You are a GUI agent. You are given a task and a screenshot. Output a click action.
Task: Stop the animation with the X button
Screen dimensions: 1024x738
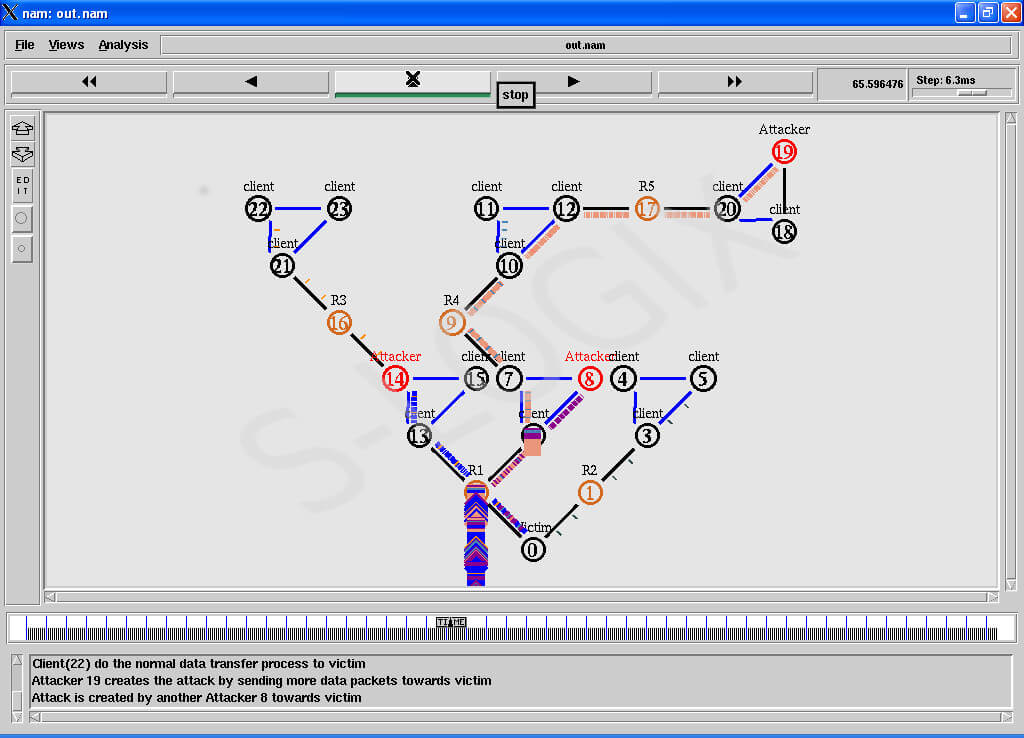coord(412,80)
